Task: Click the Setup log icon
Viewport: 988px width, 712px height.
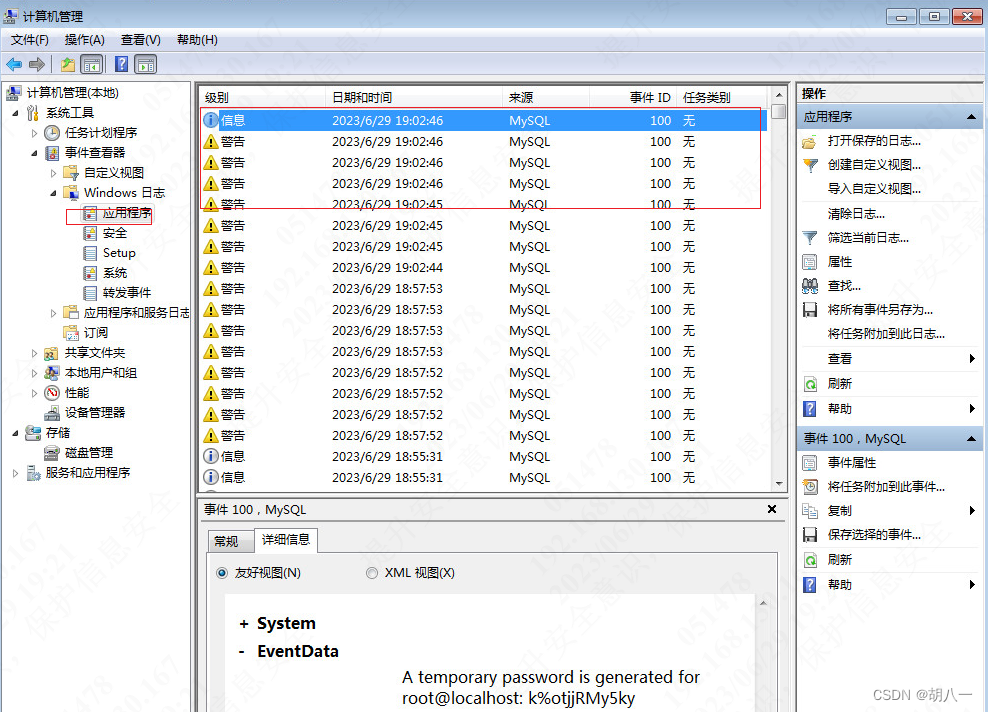Action: click(x=91, y=253)
